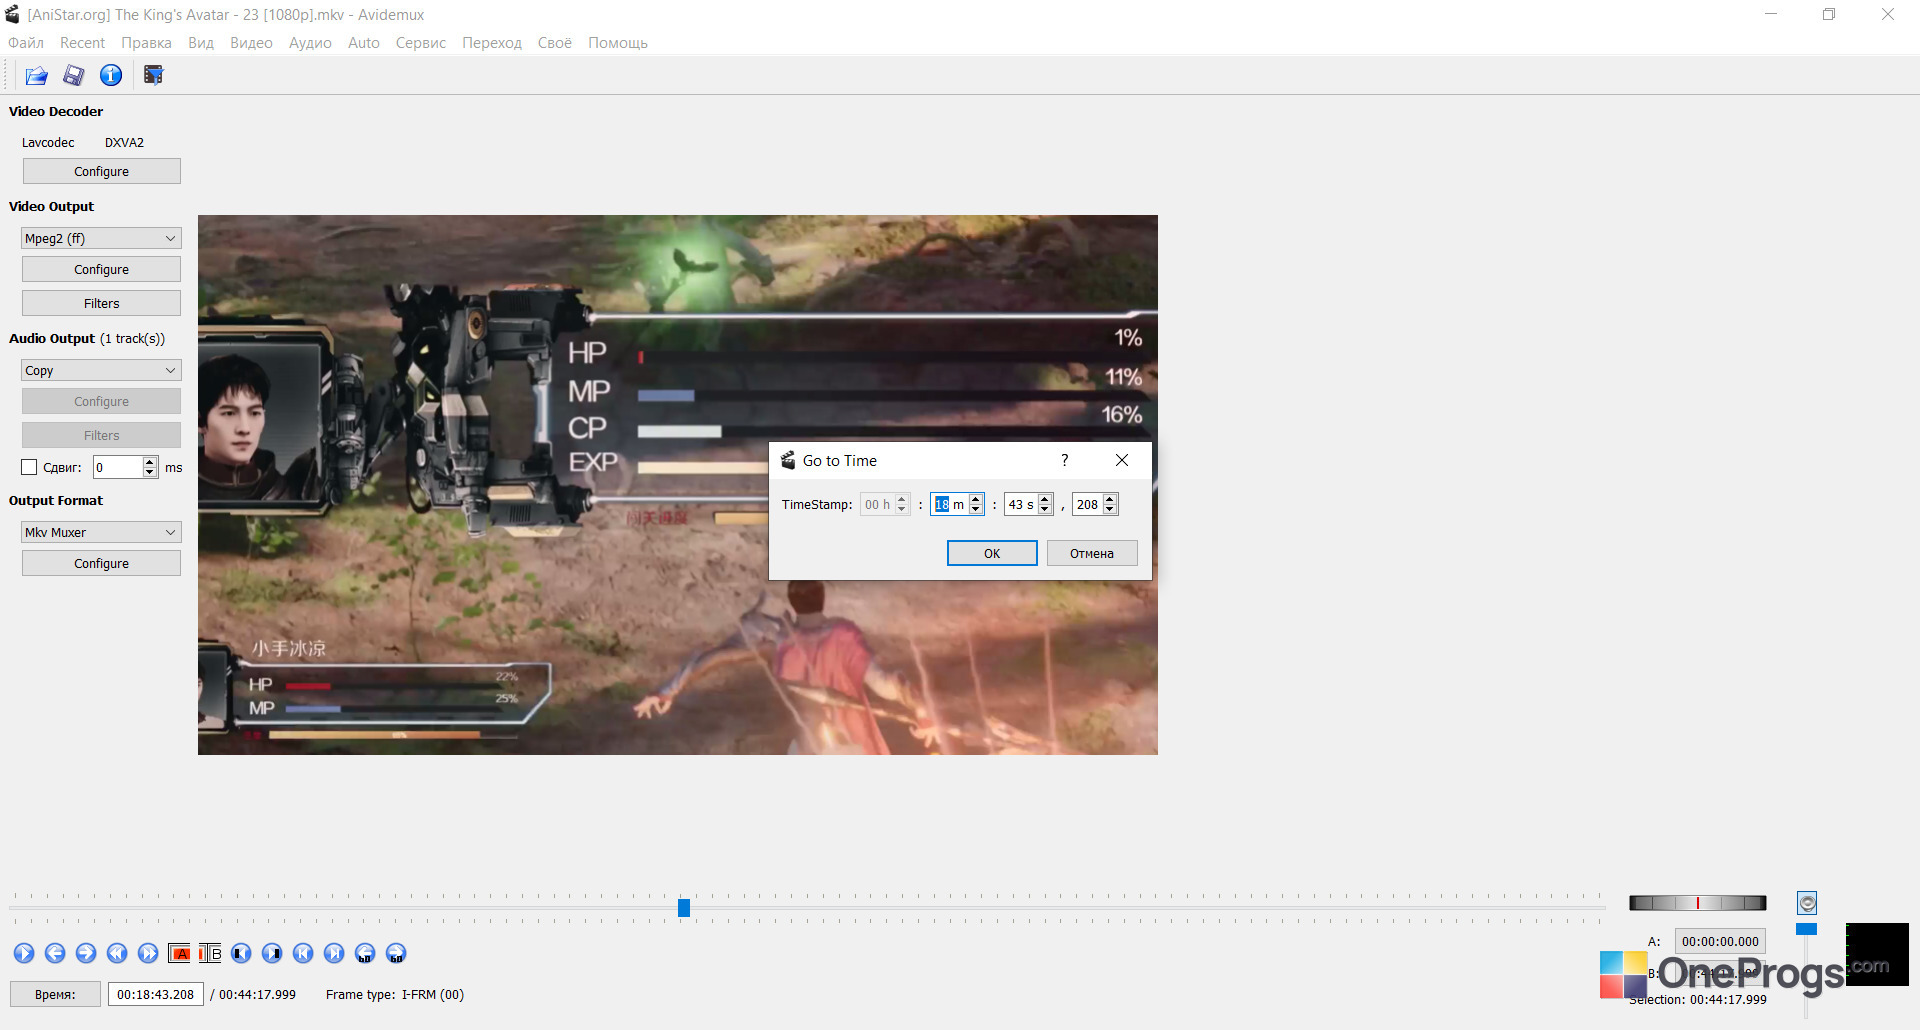Open Audio Output dropdown set to Copy

tap(101, 370)
